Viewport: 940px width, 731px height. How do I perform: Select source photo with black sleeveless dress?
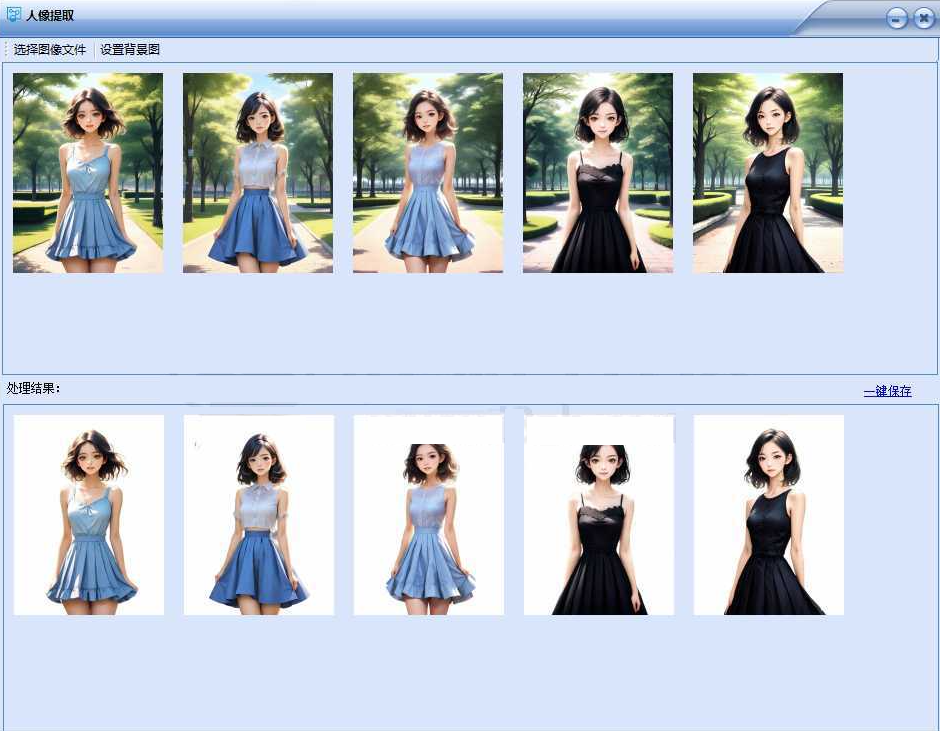pos(768,173)
